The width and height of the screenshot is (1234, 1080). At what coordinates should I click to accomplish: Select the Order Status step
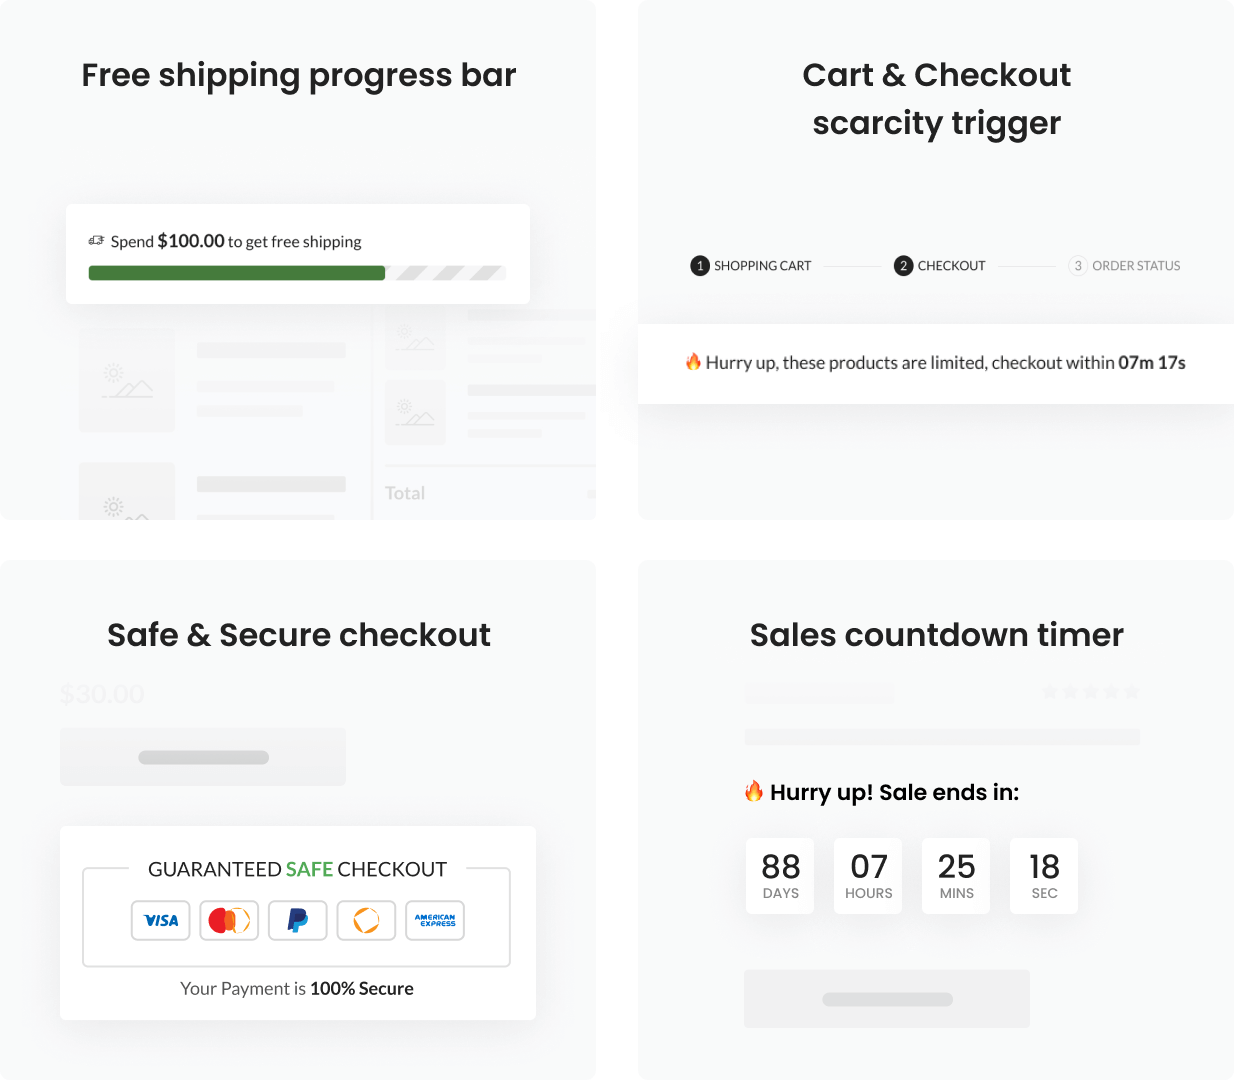click(x=1125, y=266)
